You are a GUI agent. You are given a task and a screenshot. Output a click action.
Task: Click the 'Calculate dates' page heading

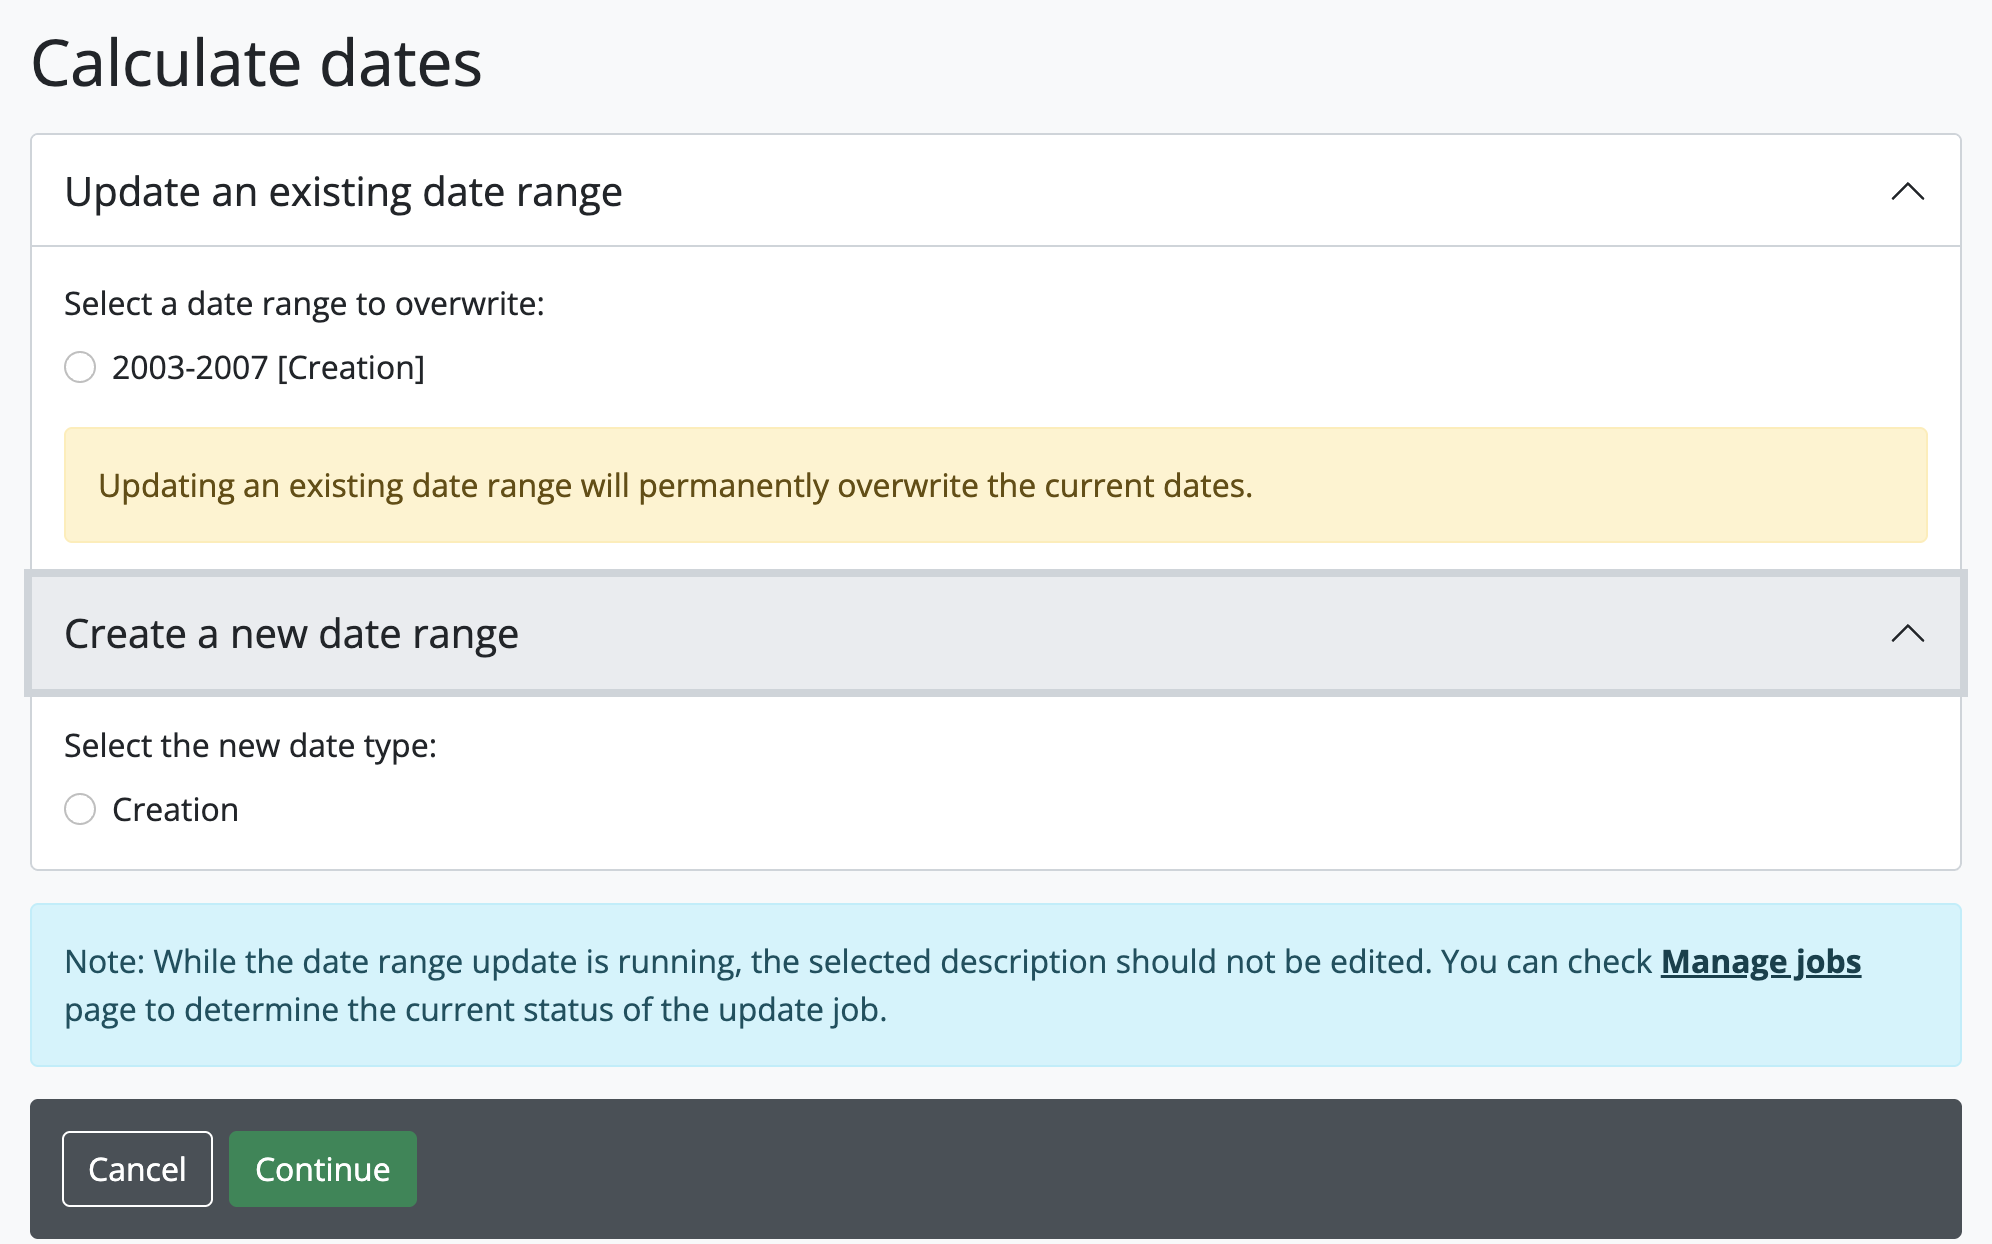256,63
